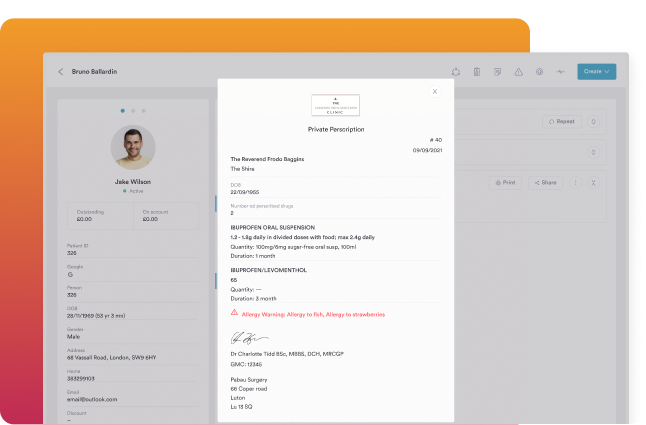
Task: Open the vitals pulse line icon
Action: click(560, 72)
